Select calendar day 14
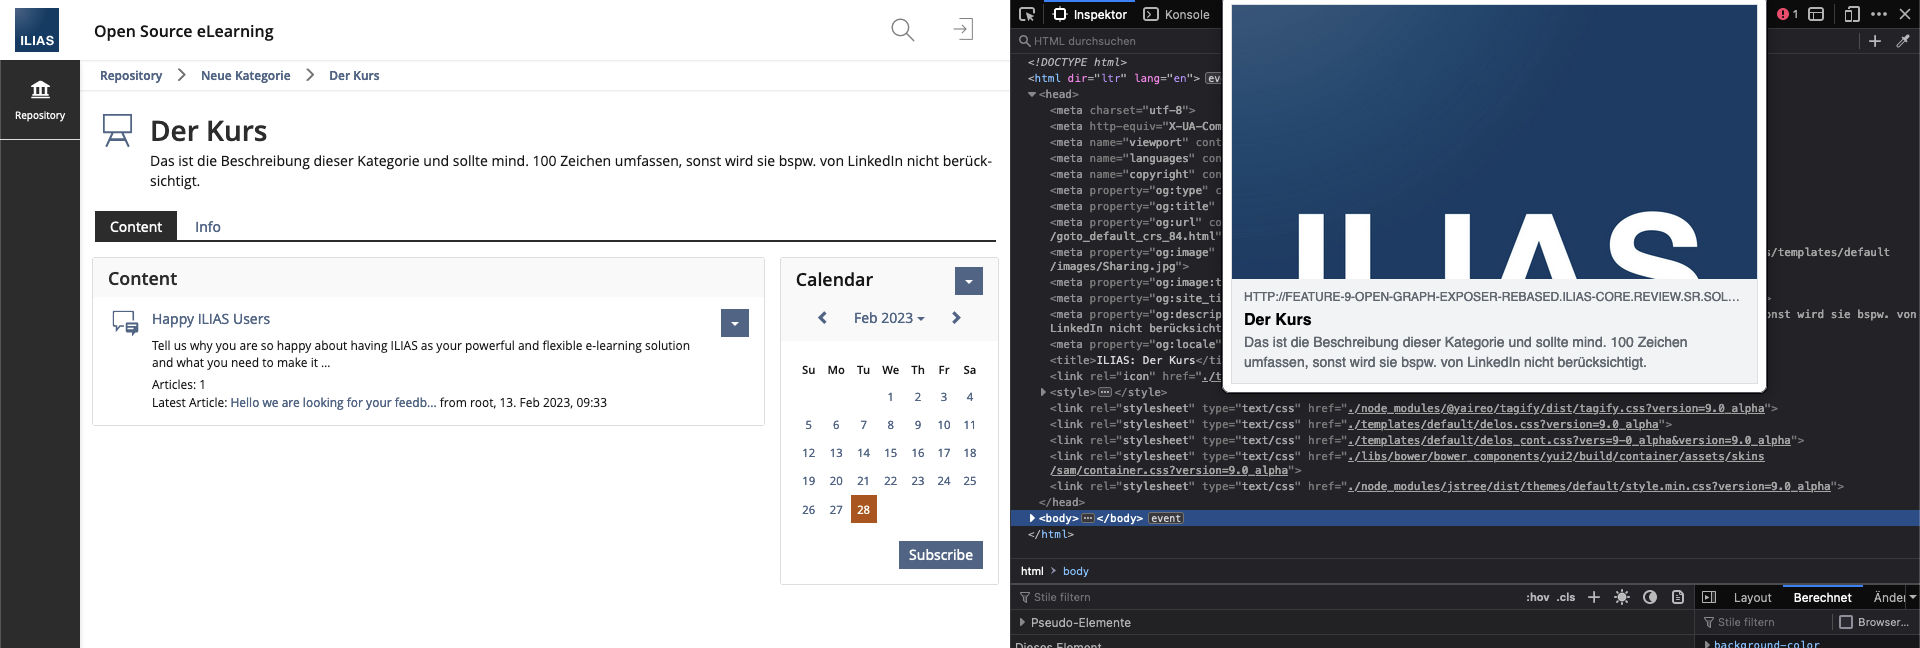Screen dimensions: 1920x648 tap(863, 453)
